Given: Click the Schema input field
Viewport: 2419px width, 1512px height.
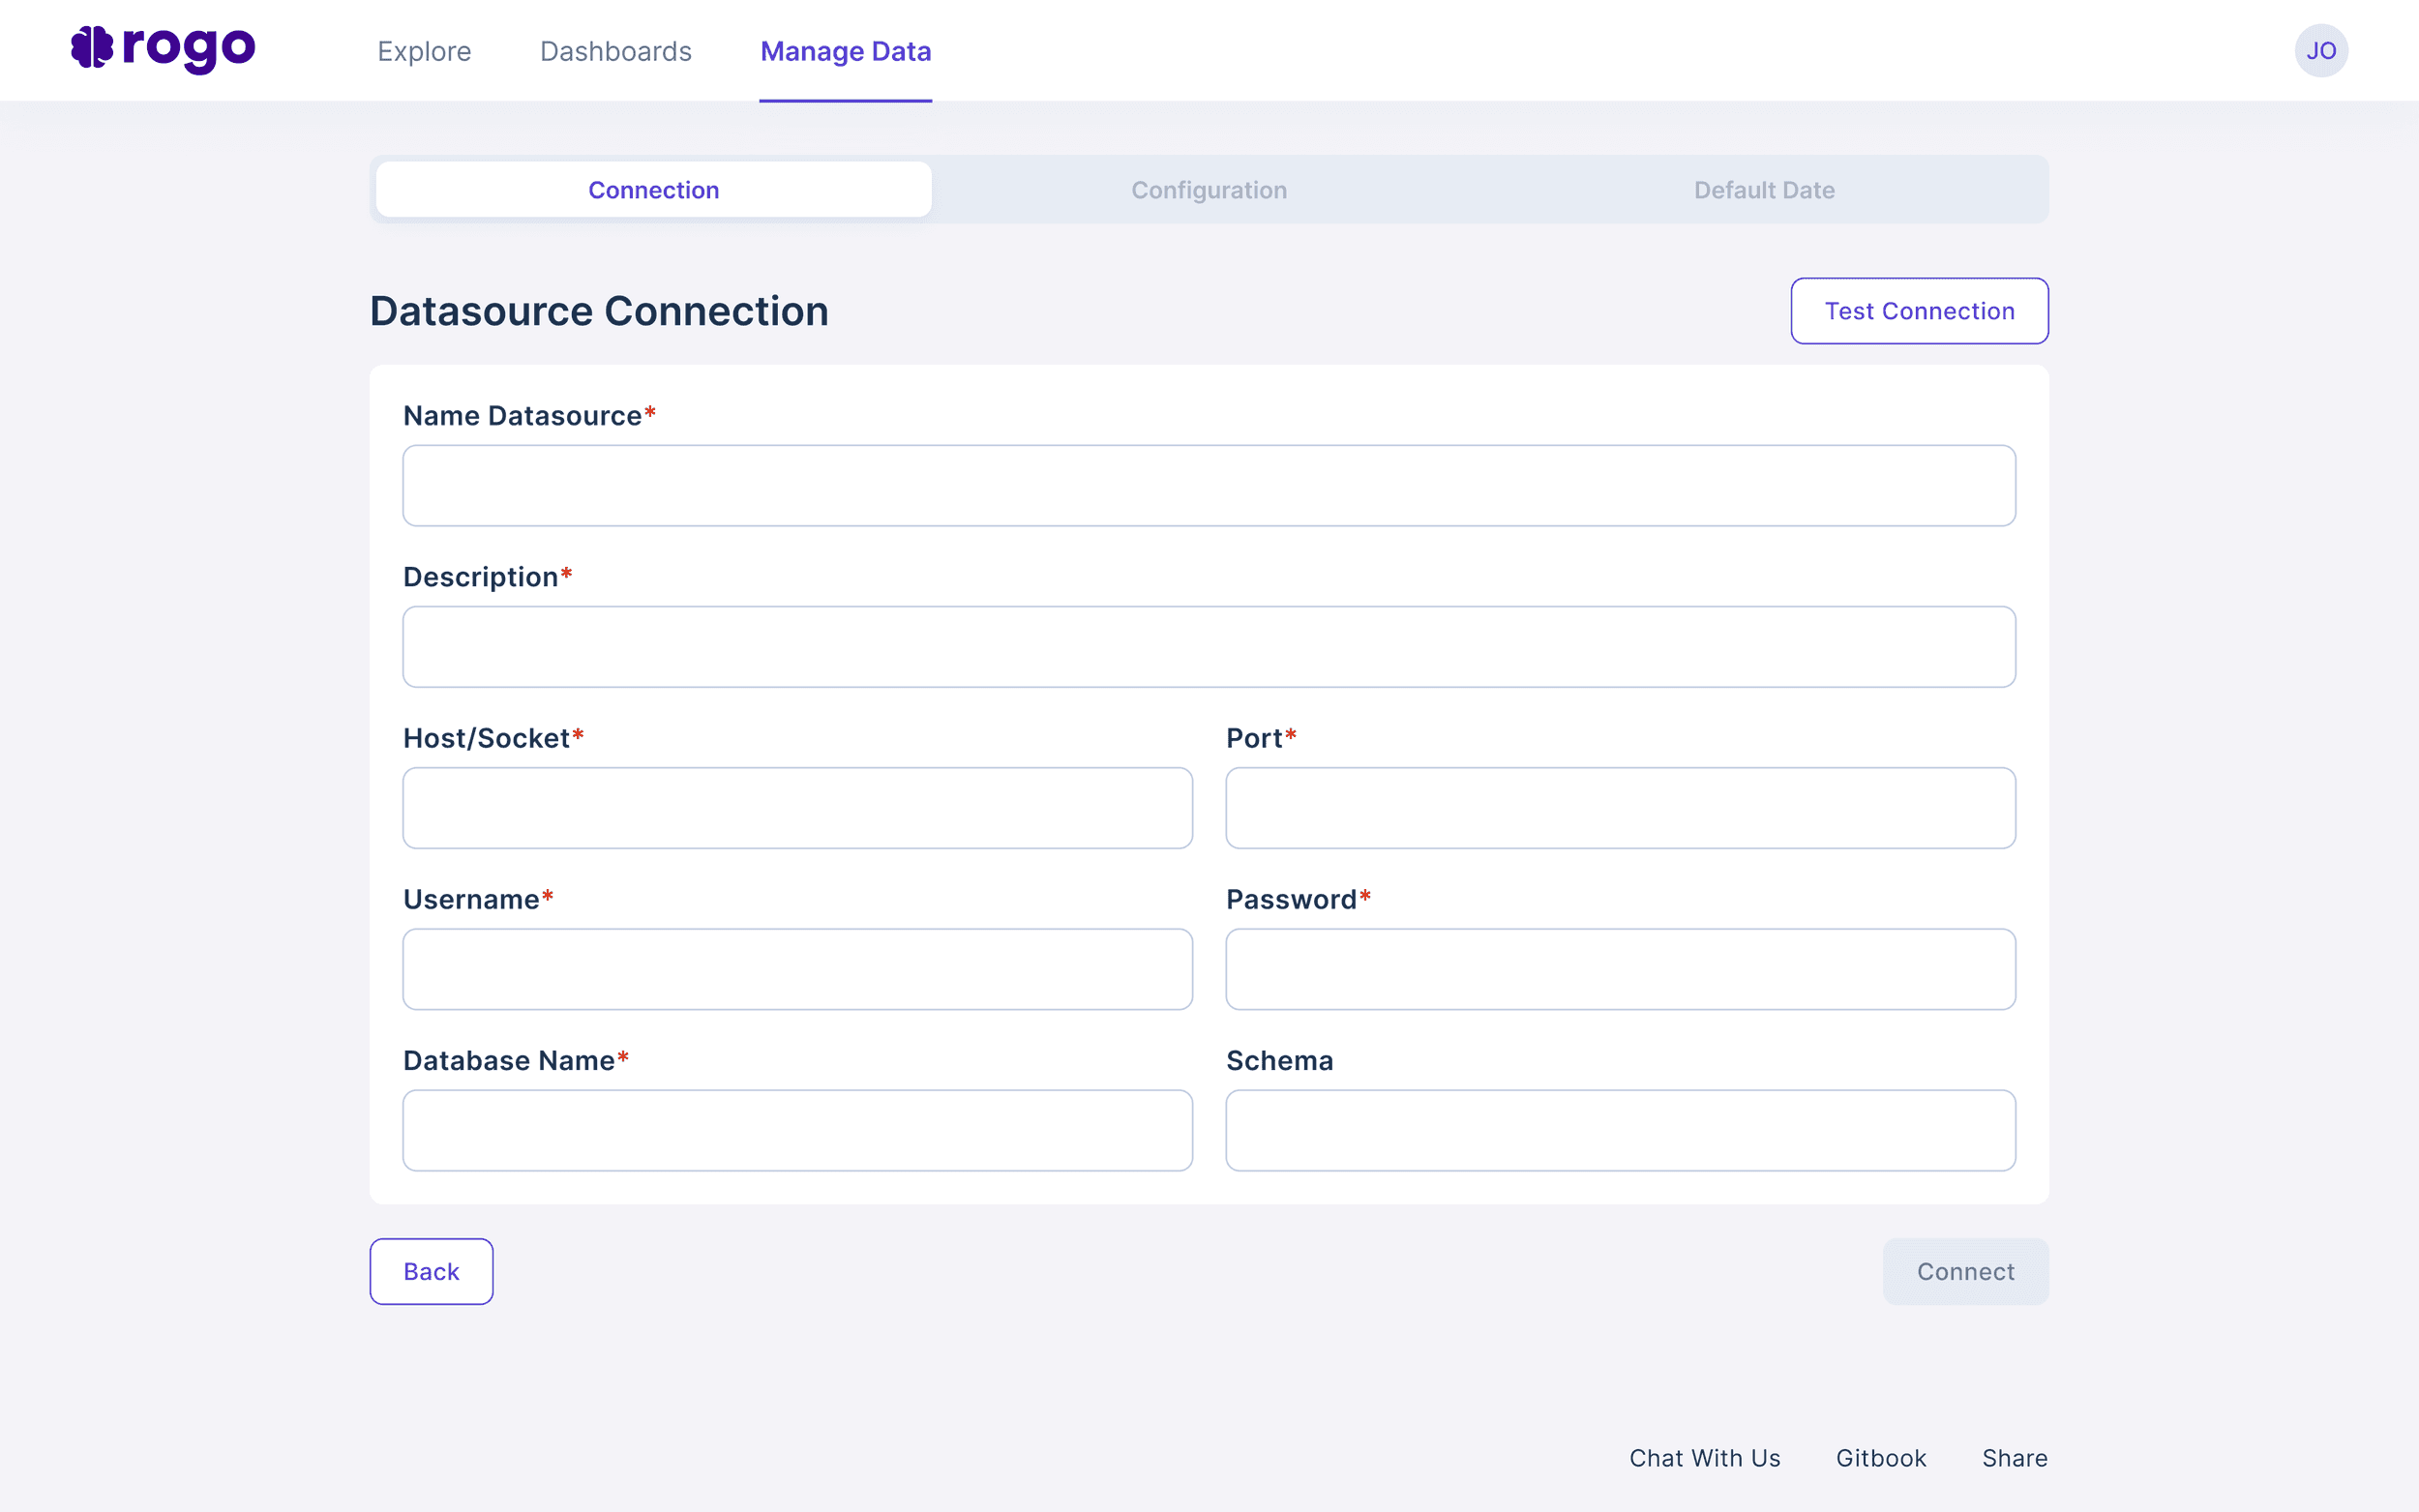Looking at the screenshot, I should (x=1620, y=1130).
